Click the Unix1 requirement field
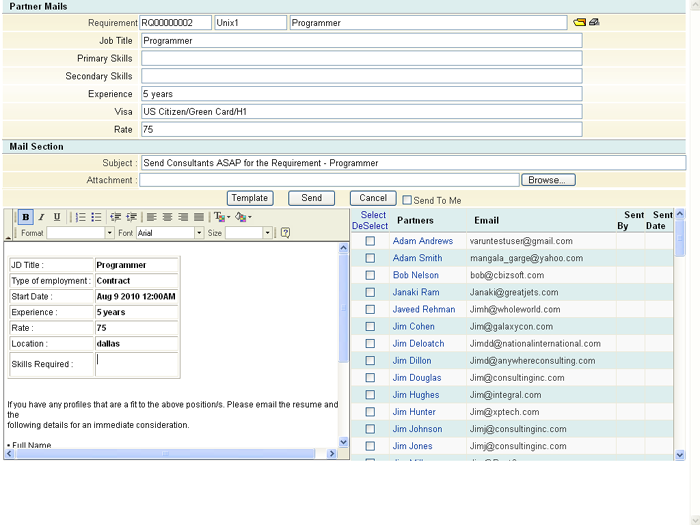700x525 pixels. 250,23
